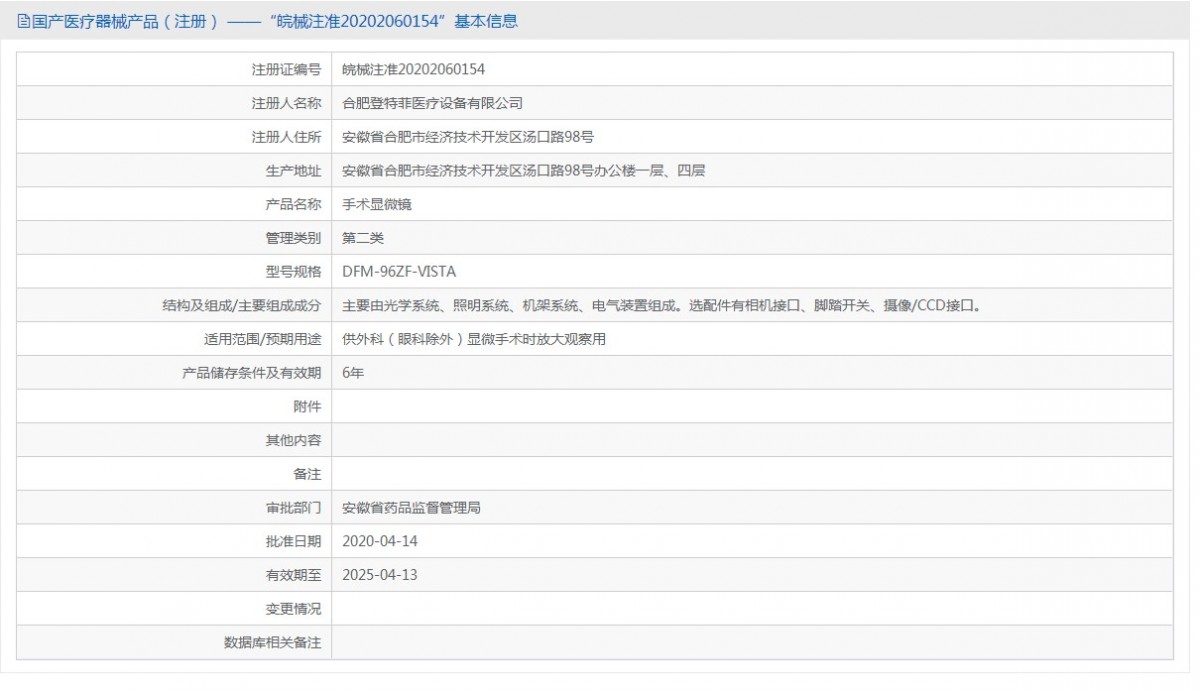Click the document icon beside the page title

(x=24, y=21)
